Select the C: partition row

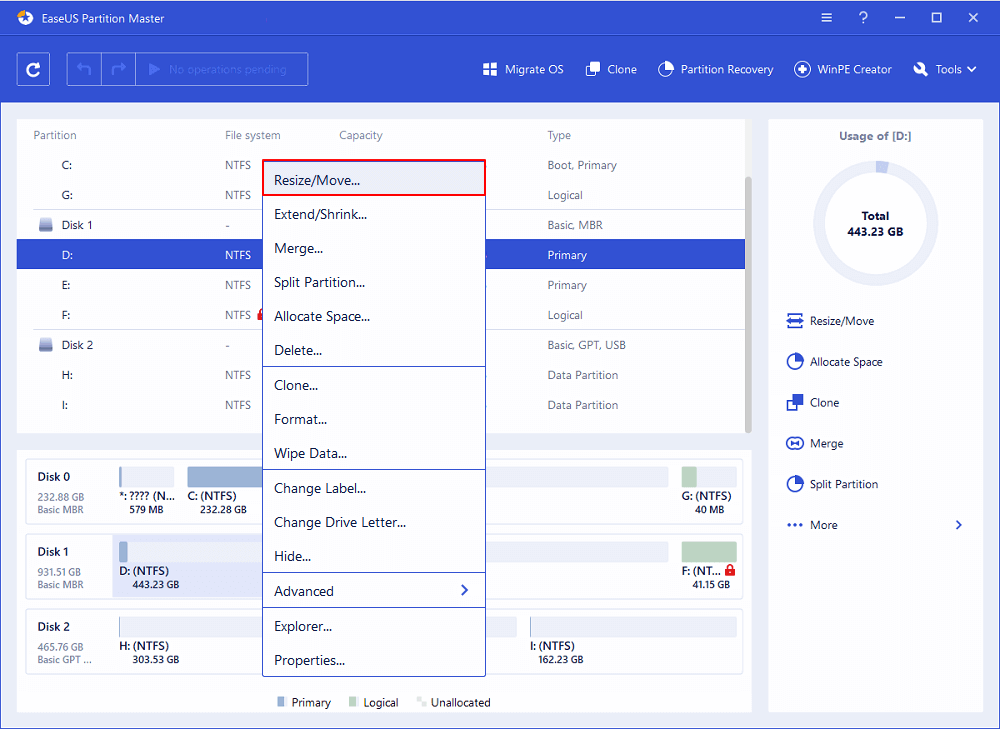[x=381, y=165]
